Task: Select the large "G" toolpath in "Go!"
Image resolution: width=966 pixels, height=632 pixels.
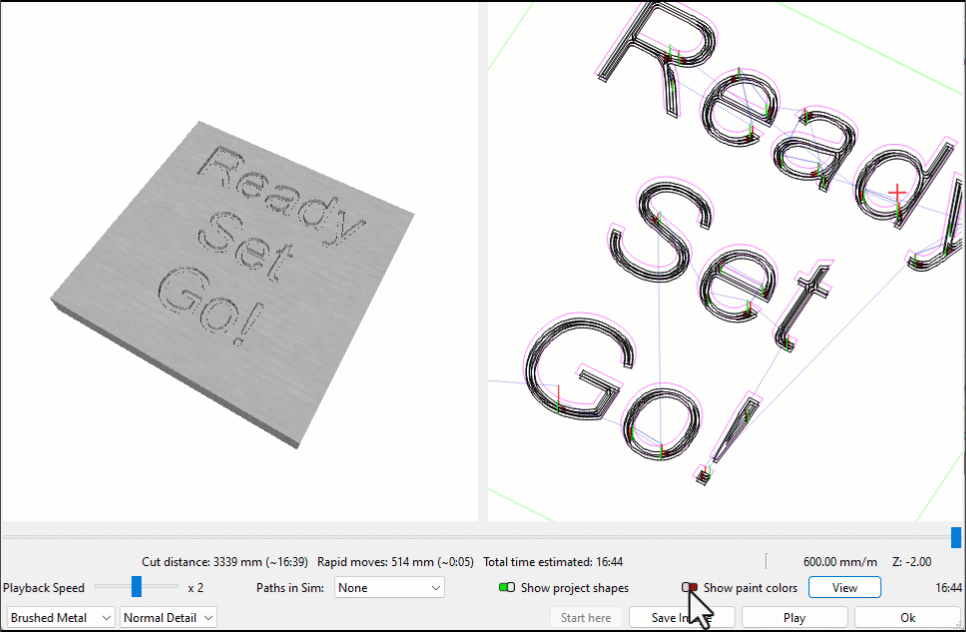Action: tap(577, 376)
